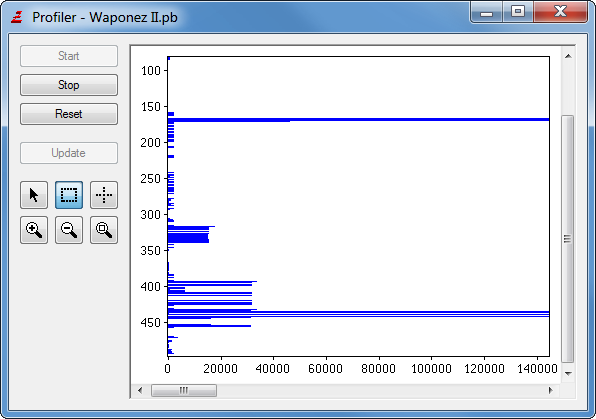This screenshot has height=419, width=596.
Task: Click the zoom in magnifier
Action: pyautogui.click(x=34, y=230)
